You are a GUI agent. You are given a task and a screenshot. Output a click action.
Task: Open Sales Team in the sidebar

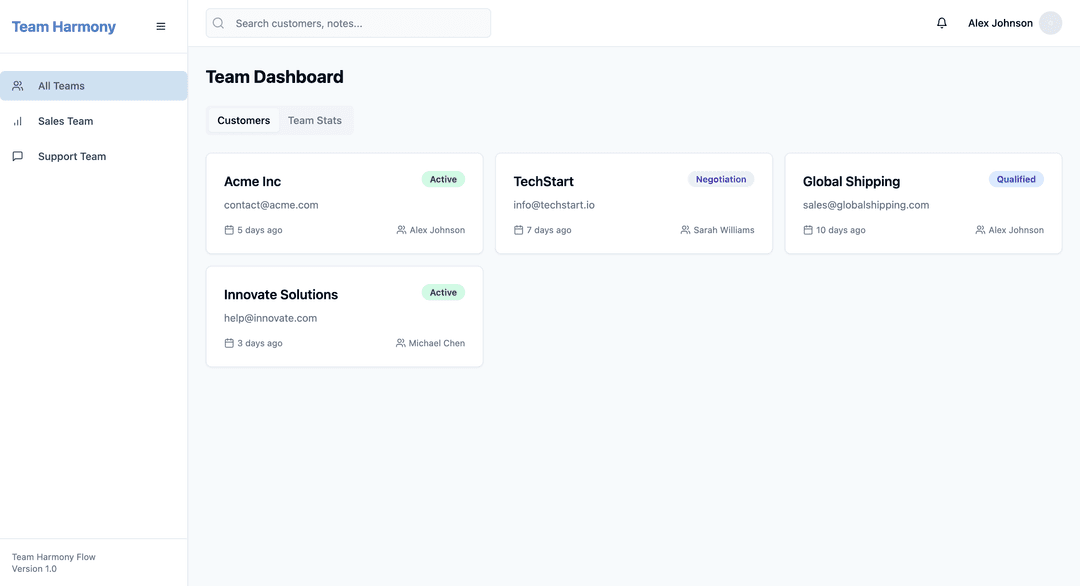click(65, 121)
